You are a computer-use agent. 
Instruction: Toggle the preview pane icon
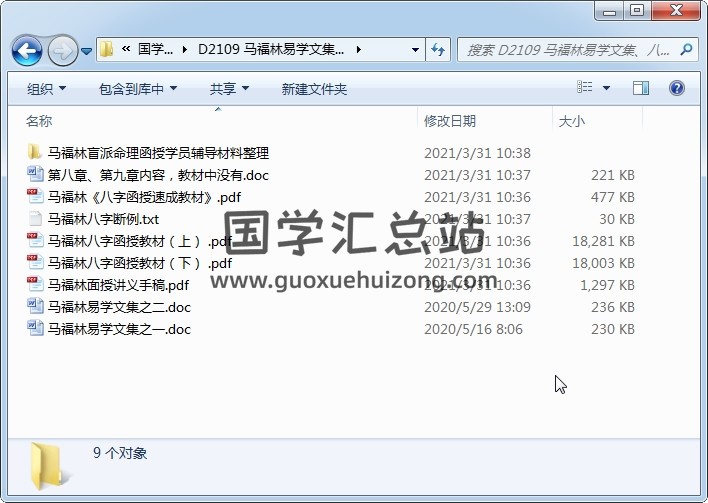click(641, 88)
